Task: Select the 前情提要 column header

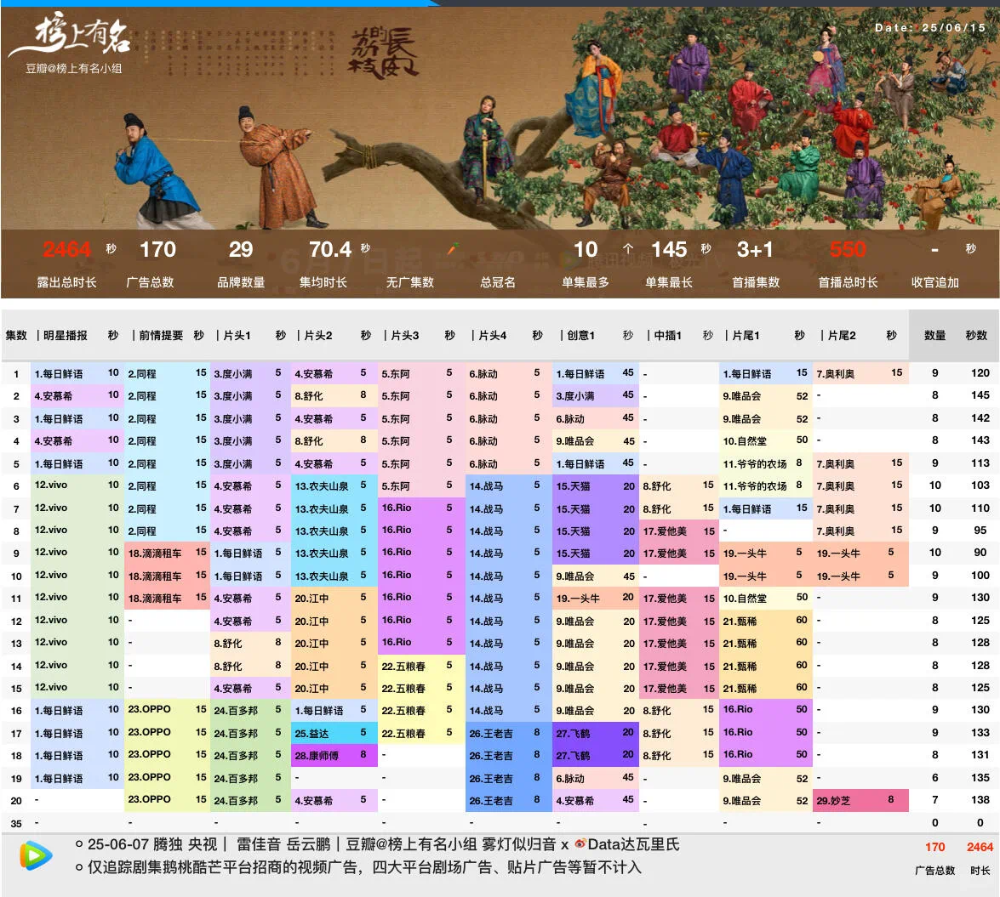Action: coord(161,335)
